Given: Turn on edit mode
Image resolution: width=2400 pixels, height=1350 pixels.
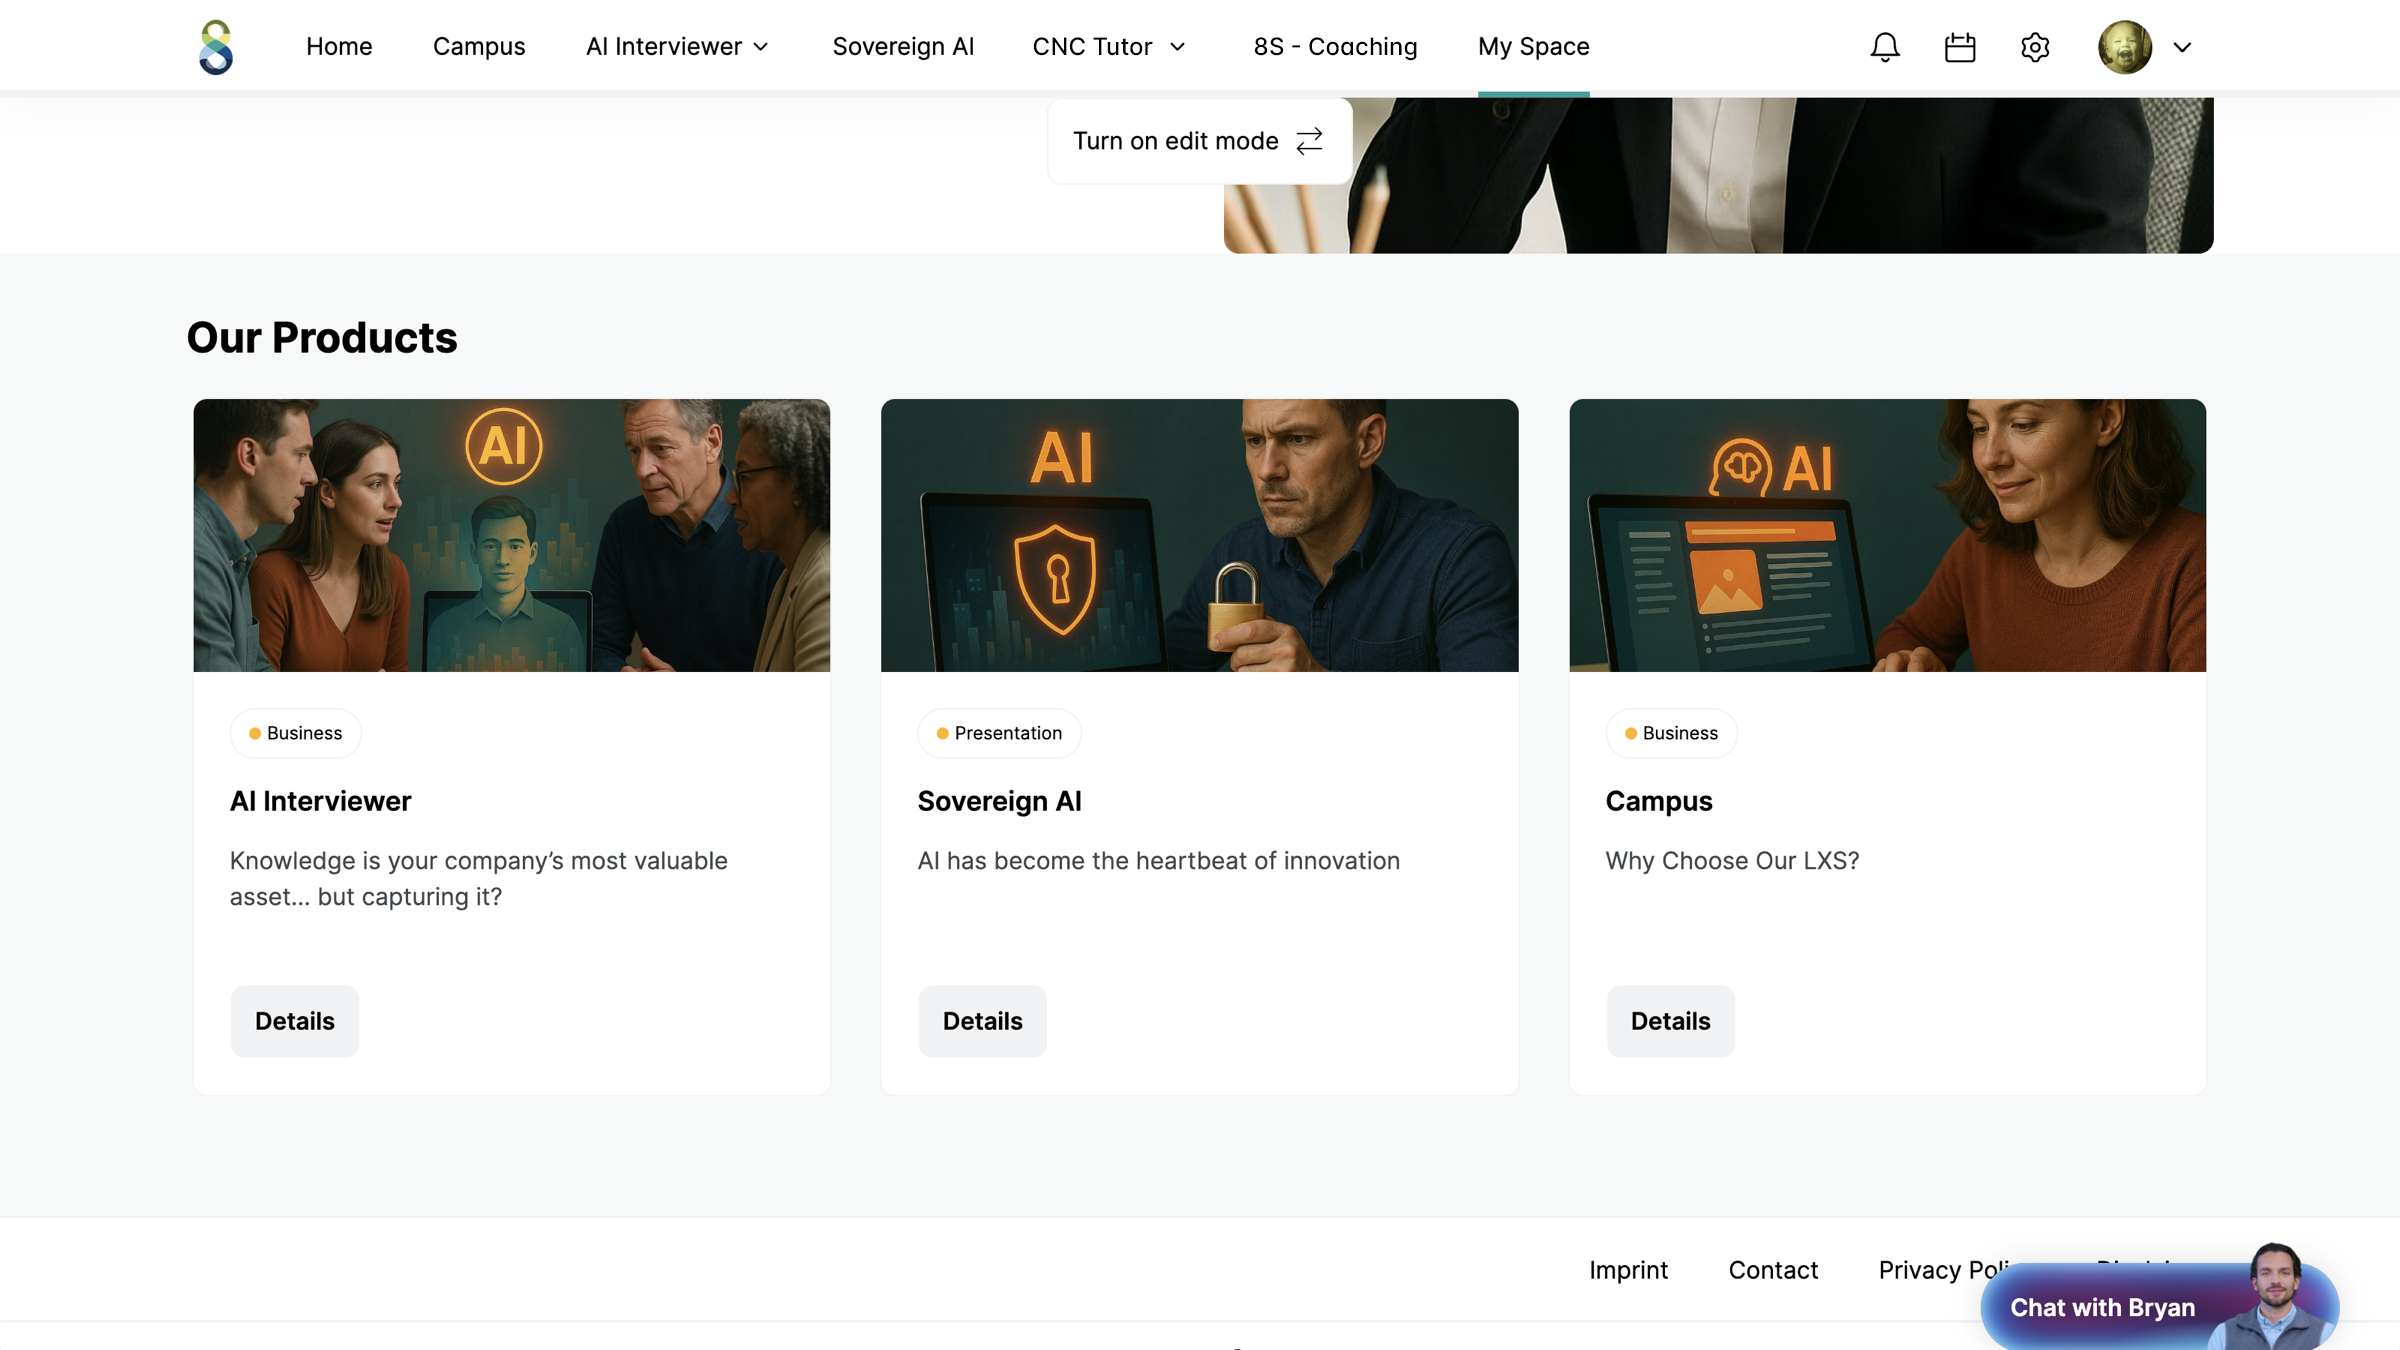Looking at the screenshot, I should pos(1199,141).
